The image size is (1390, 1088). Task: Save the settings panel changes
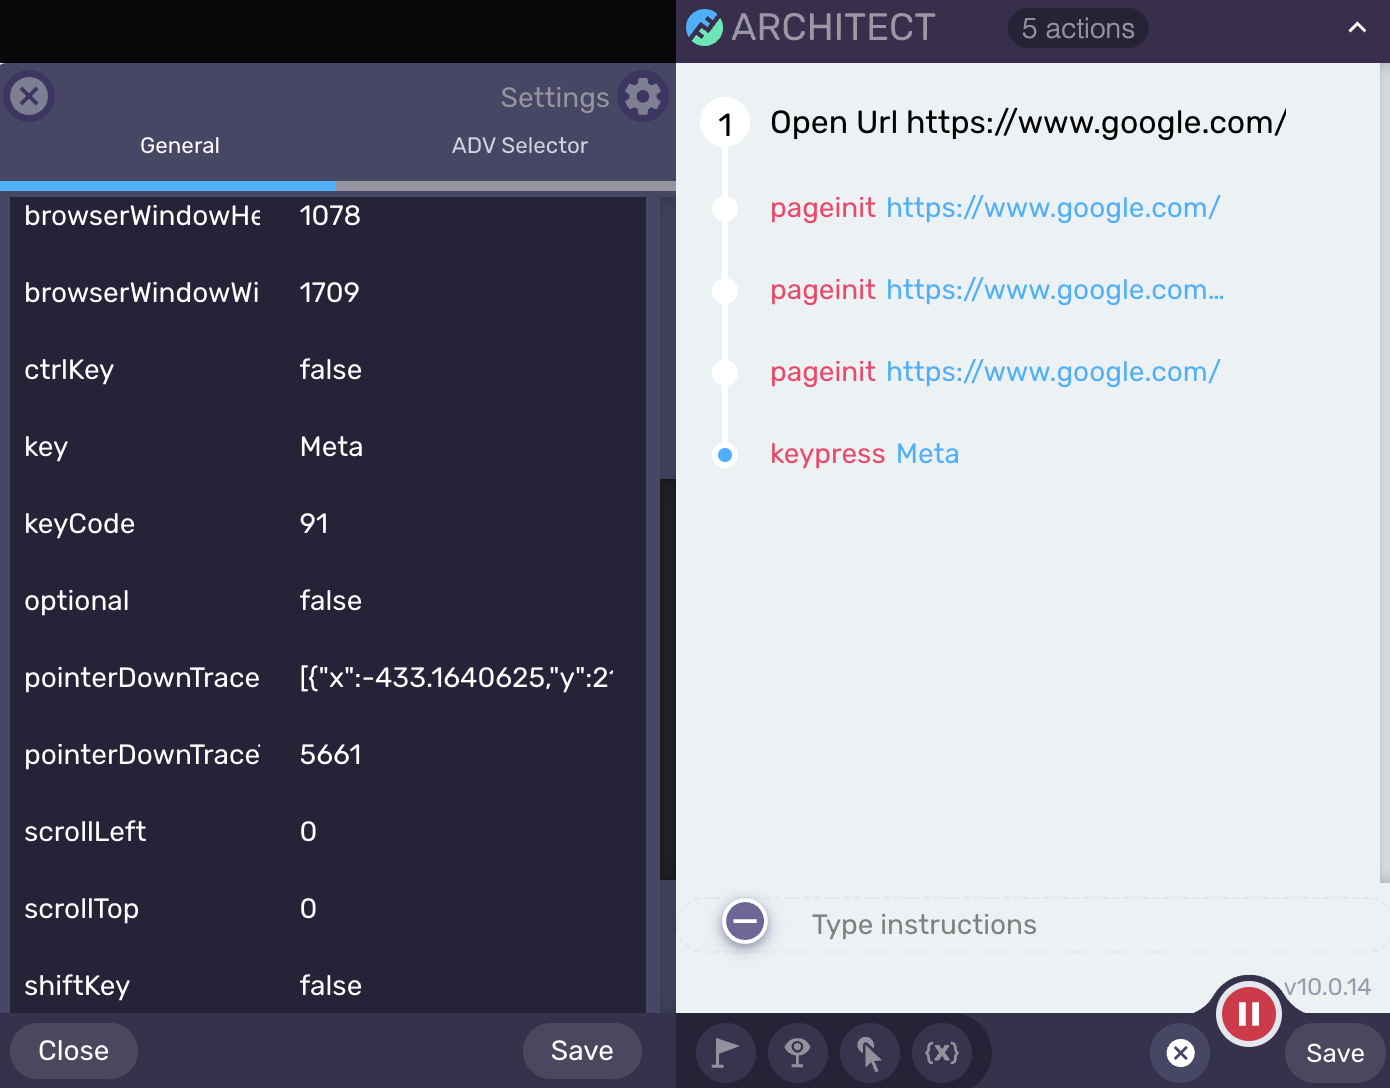click(582, 1051)
